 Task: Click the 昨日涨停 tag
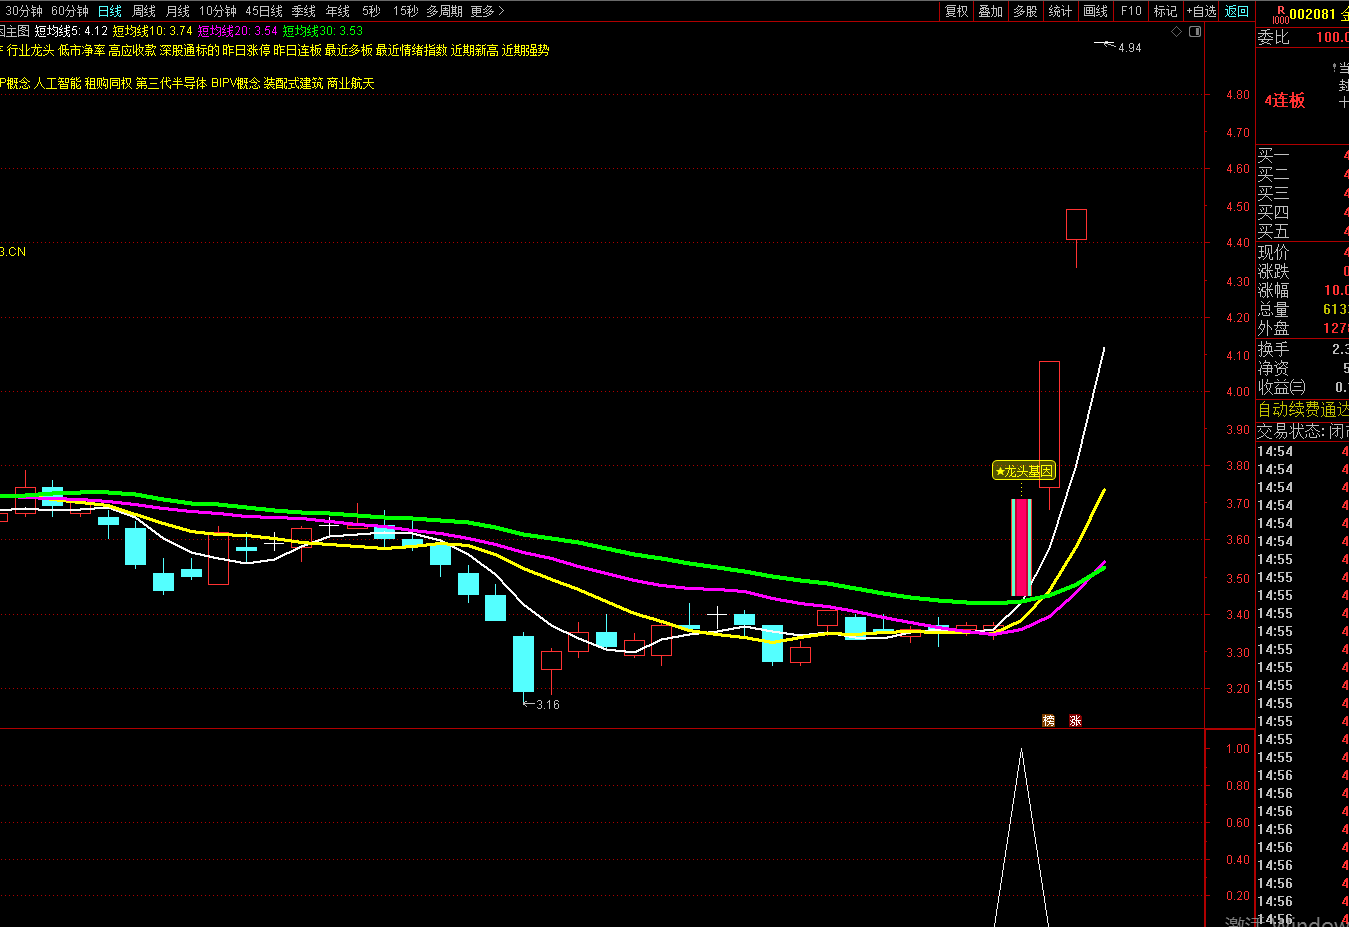[x=246, y=50]
